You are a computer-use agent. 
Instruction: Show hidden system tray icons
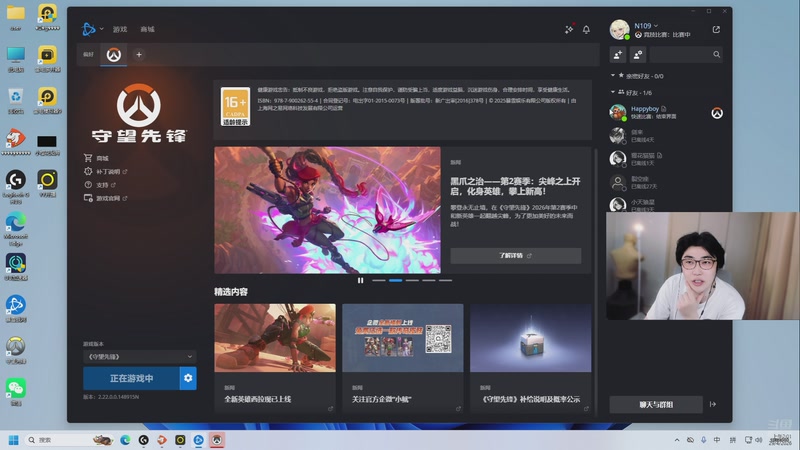click(x=677, y=440)
